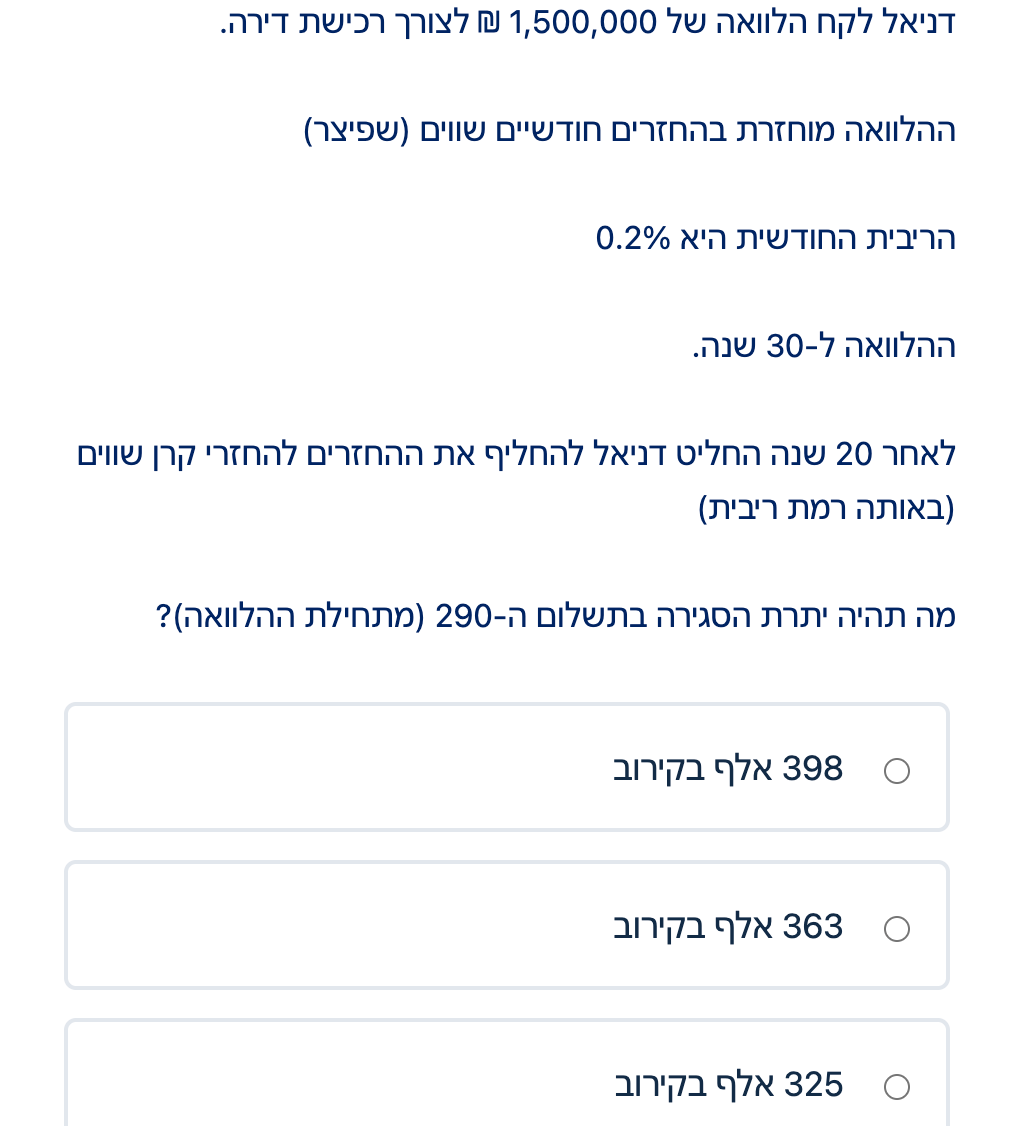Click the word שפיצר in parentheses
The image size is (1016, 1126).
357,131
